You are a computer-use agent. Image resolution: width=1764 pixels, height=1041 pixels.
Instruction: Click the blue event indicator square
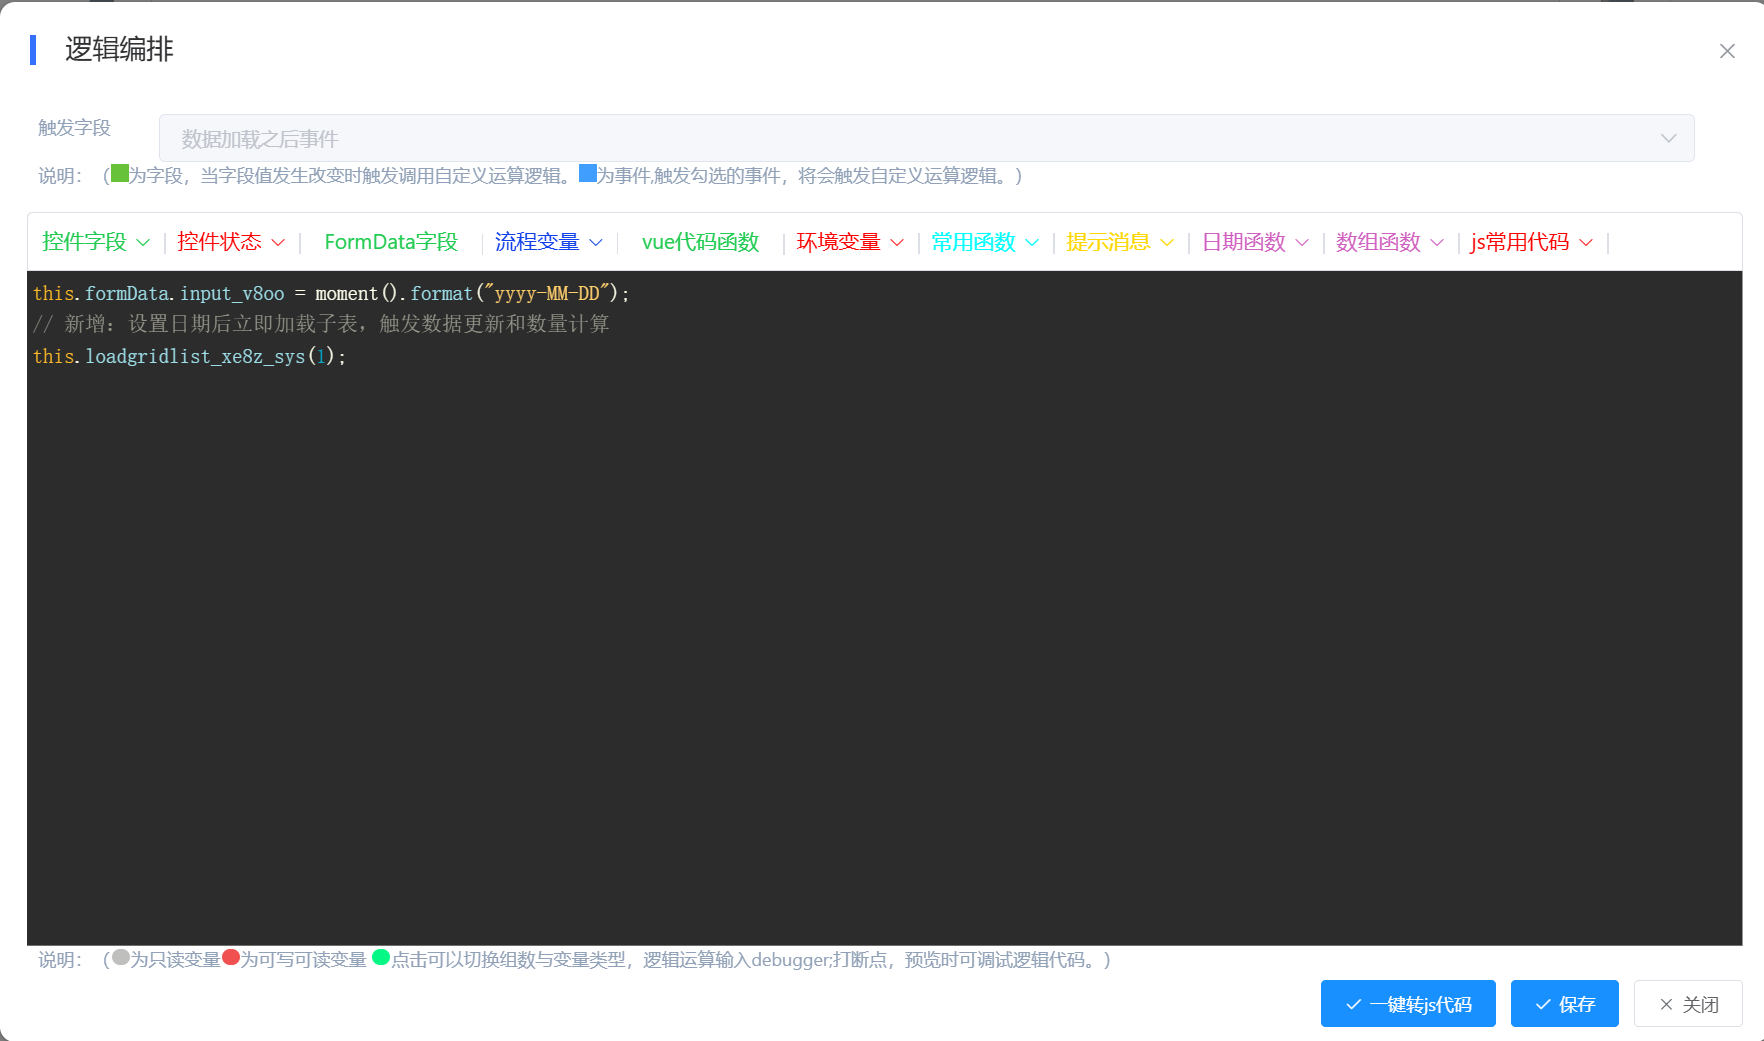tap(588, 174)
